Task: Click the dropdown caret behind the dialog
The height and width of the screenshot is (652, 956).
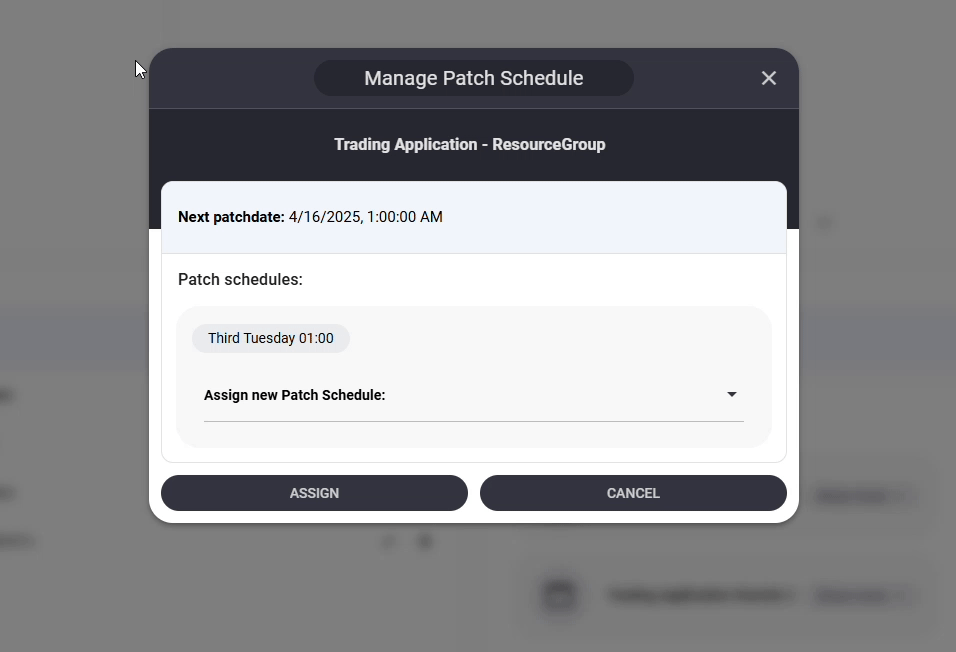Action: pyautogui.click(x=825, y=222)
